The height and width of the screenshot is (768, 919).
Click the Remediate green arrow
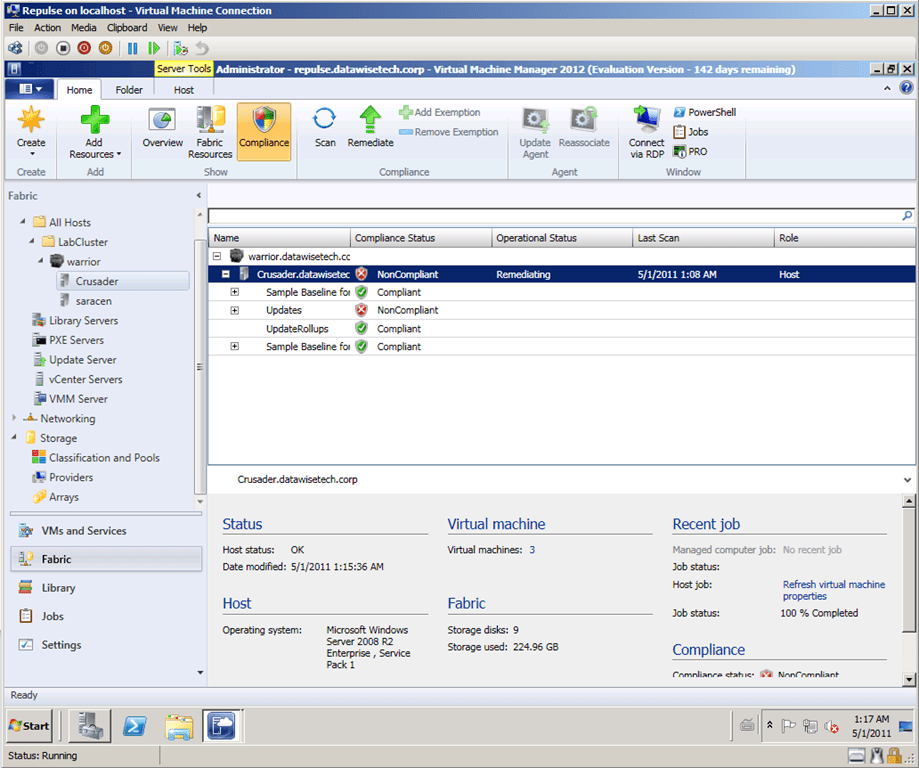pos(370,127)
